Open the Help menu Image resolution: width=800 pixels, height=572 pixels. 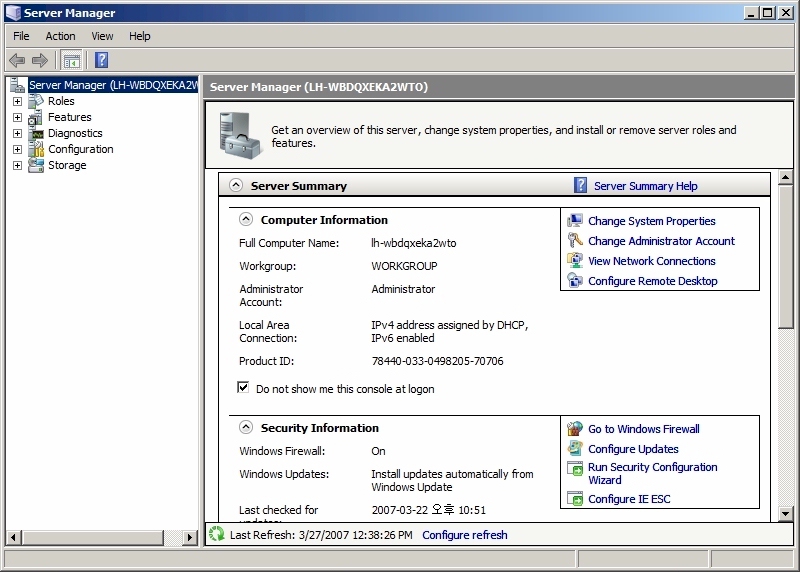(139, 36)
